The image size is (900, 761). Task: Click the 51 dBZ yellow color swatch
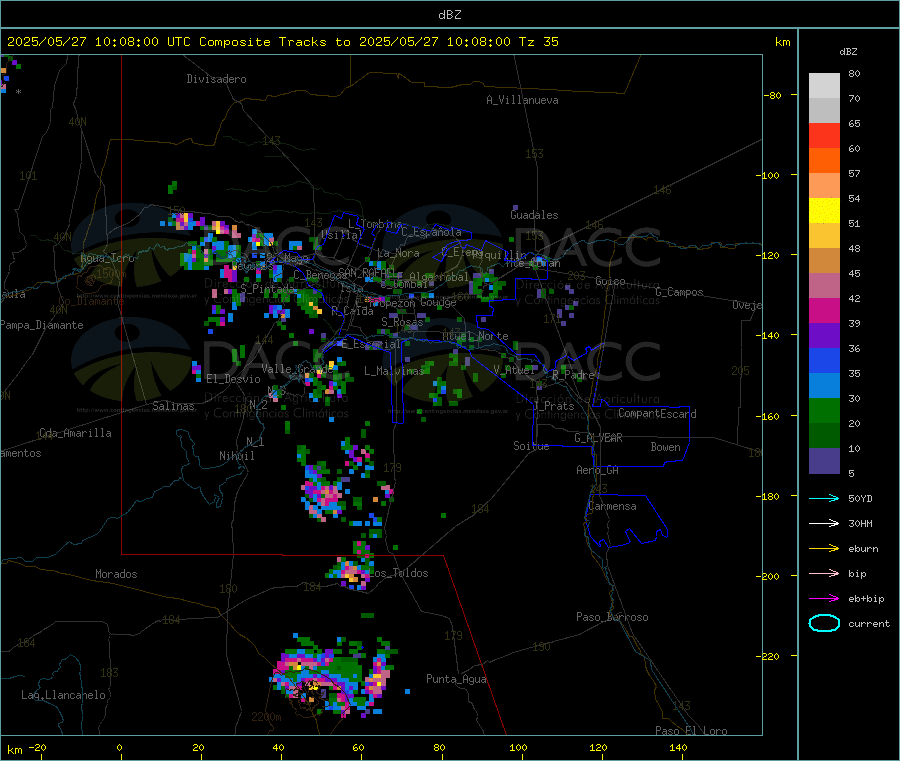coord(824,211)
